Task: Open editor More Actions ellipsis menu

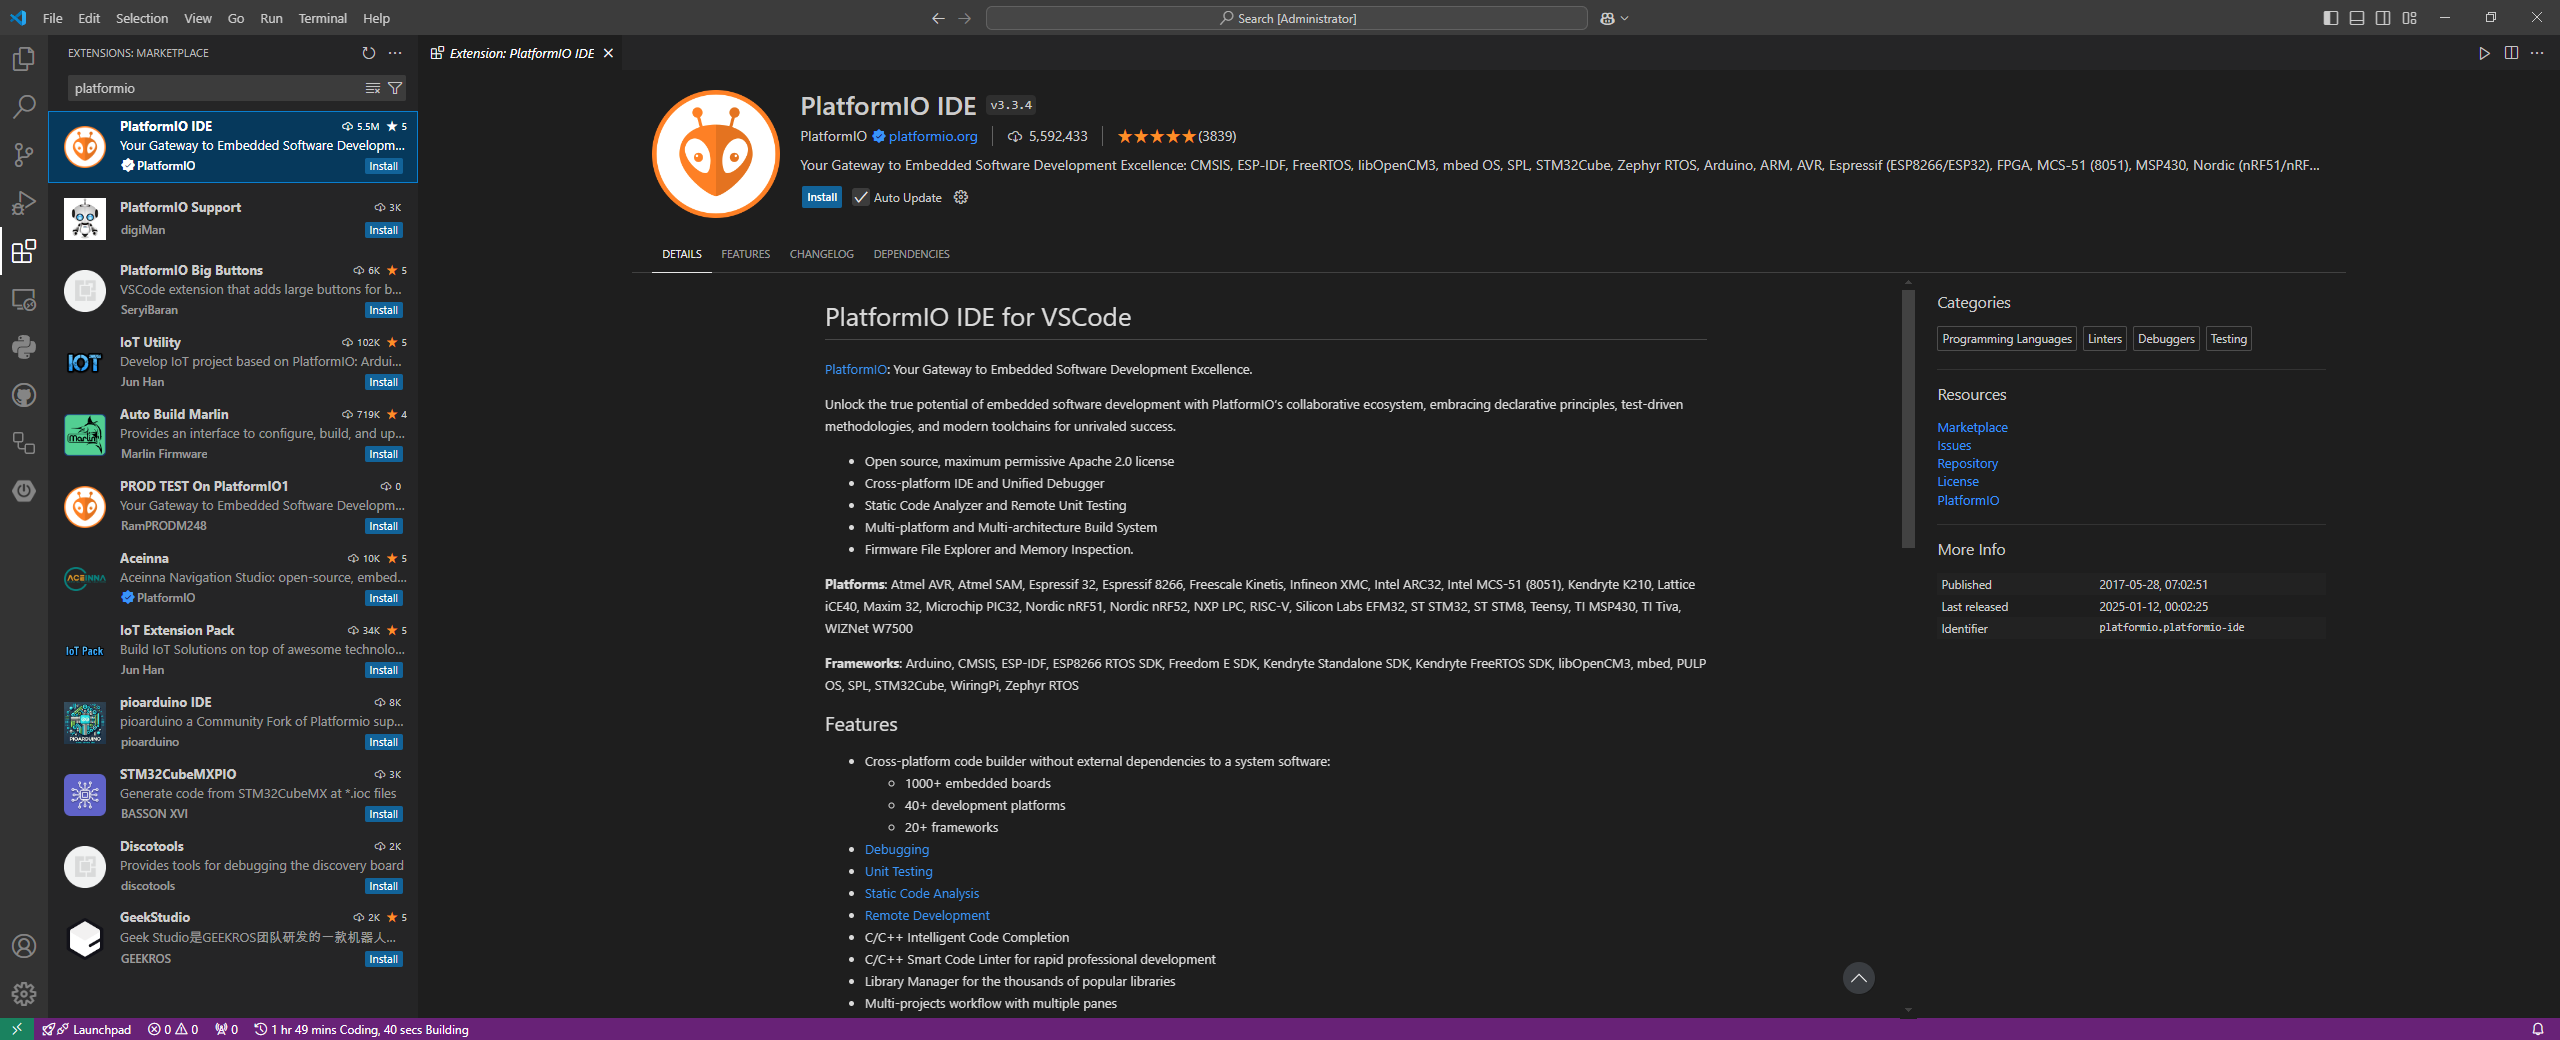Action: [2537, 53]
